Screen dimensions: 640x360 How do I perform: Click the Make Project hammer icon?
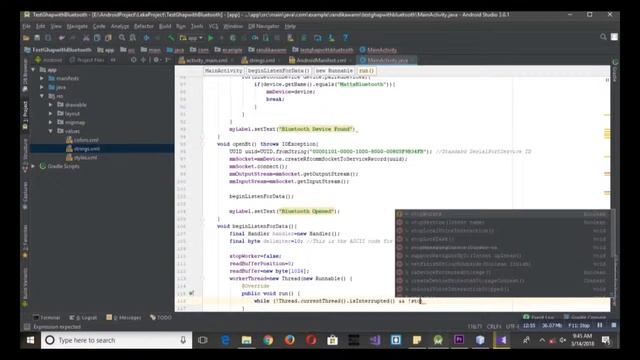[x=171, y=38]
